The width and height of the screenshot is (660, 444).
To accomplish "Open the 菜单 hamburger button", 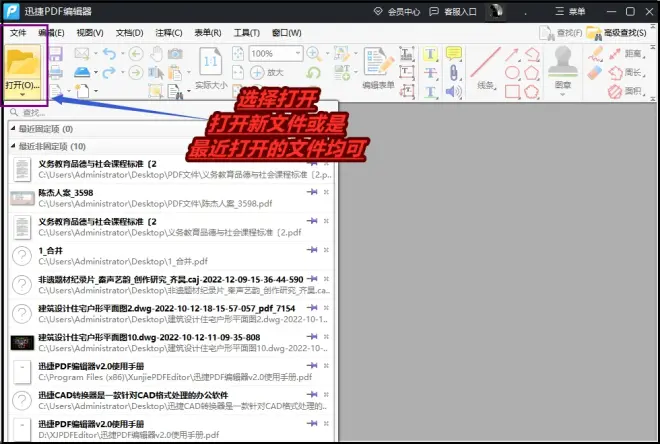I will coord(570,11).
